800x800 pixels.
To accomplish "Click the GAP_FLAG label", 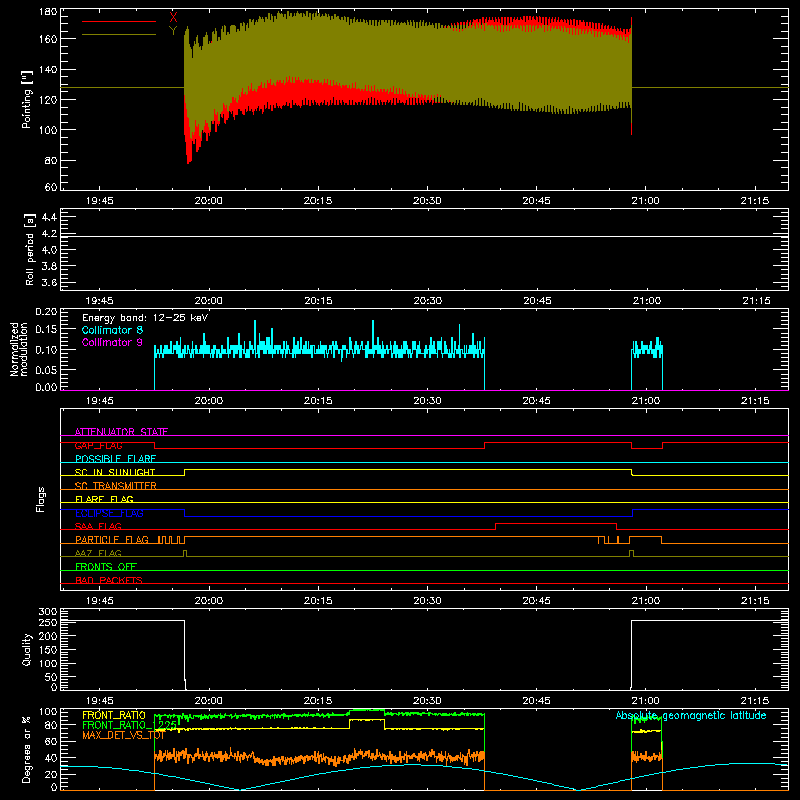I will coord(98,445).
